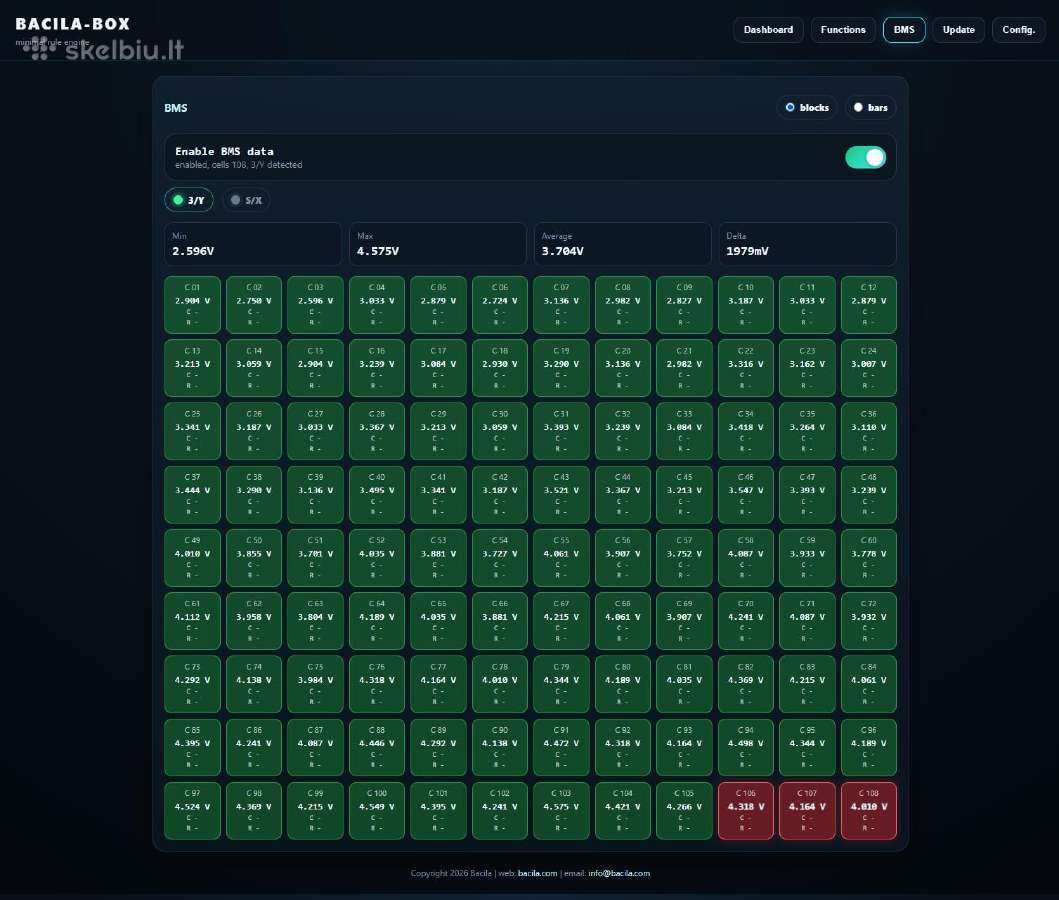Switch to the Functions tab
This screenshot has width=1059, height=900.
click(843, 30)
